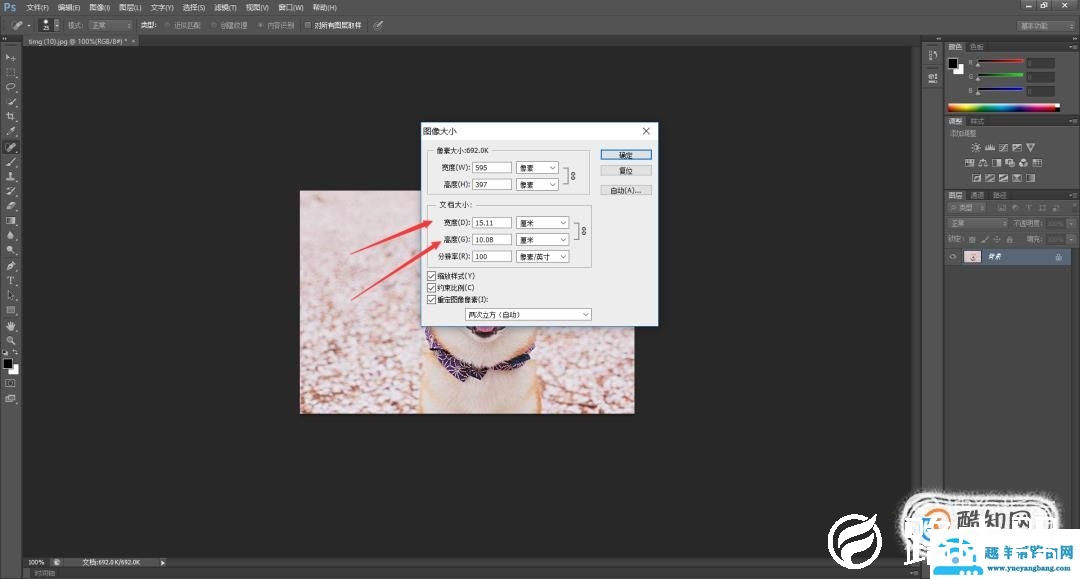Select the Zoom tool

(x=10, y=340)
